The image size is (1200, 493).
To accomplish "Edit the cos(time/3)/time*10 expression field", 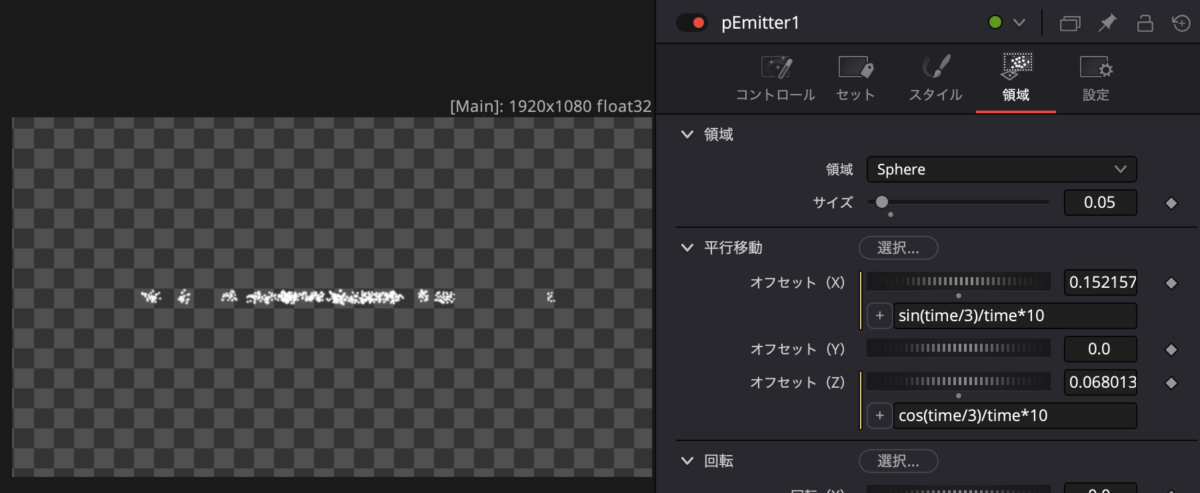I will (1015, 415).
